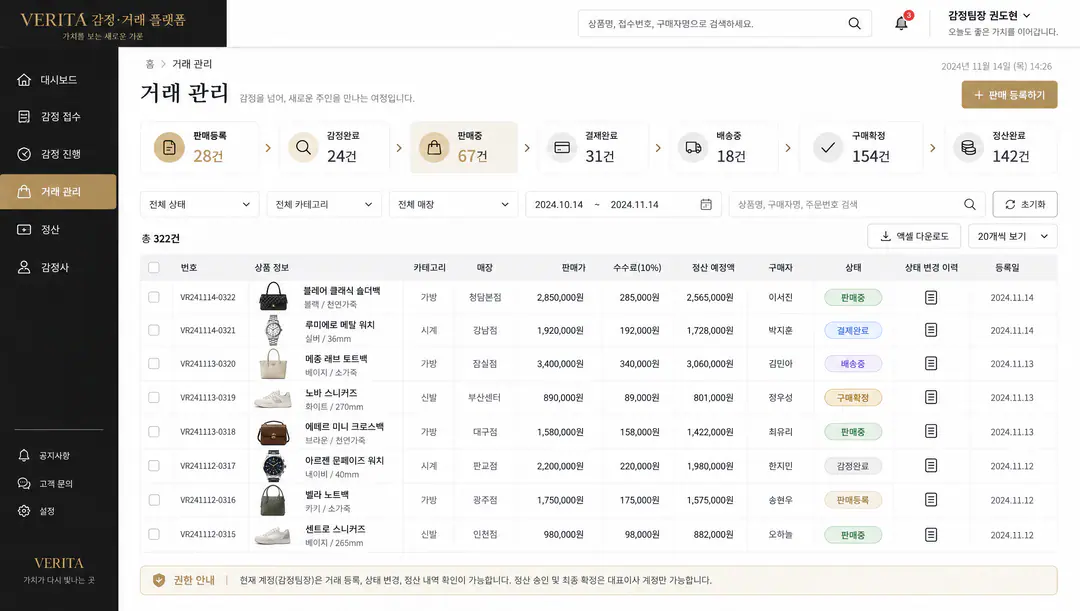
Task: Open status history icon for VR241113-0318
Action: [x=931, y=432]
